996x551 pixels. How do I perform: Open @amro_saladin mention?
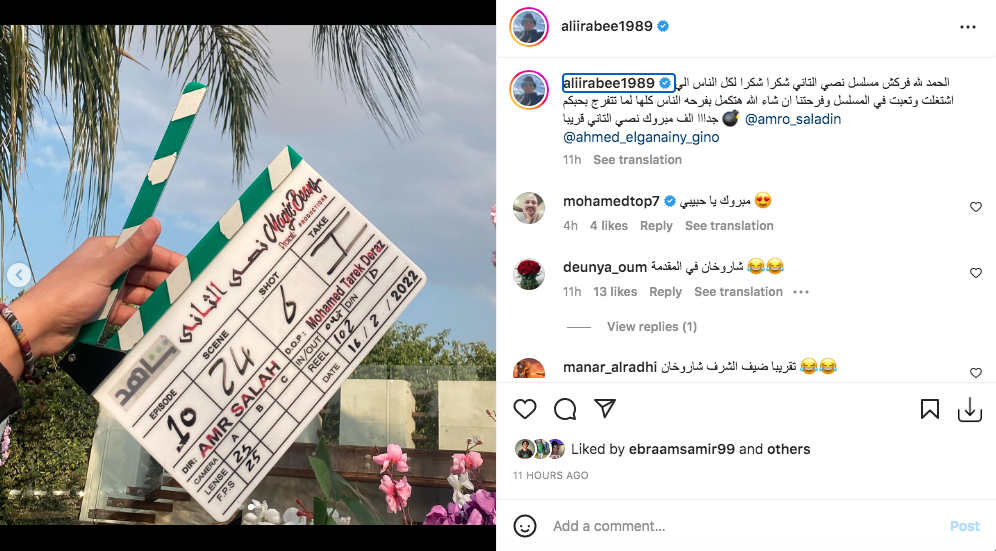point(793,119)
